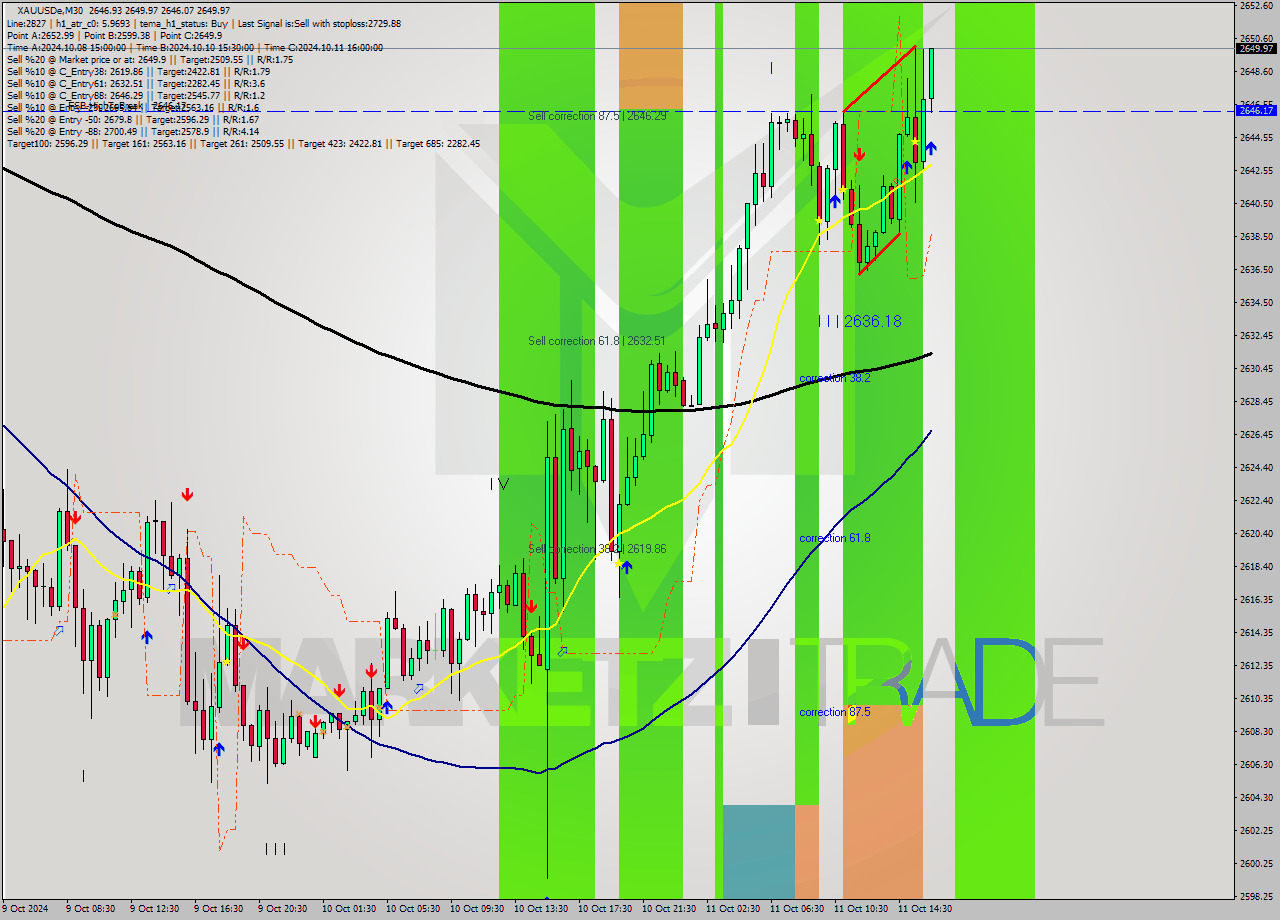1280x920 pixels.
Task: Click the '10 Oct 13:30' time label
Action: [540, 909]
